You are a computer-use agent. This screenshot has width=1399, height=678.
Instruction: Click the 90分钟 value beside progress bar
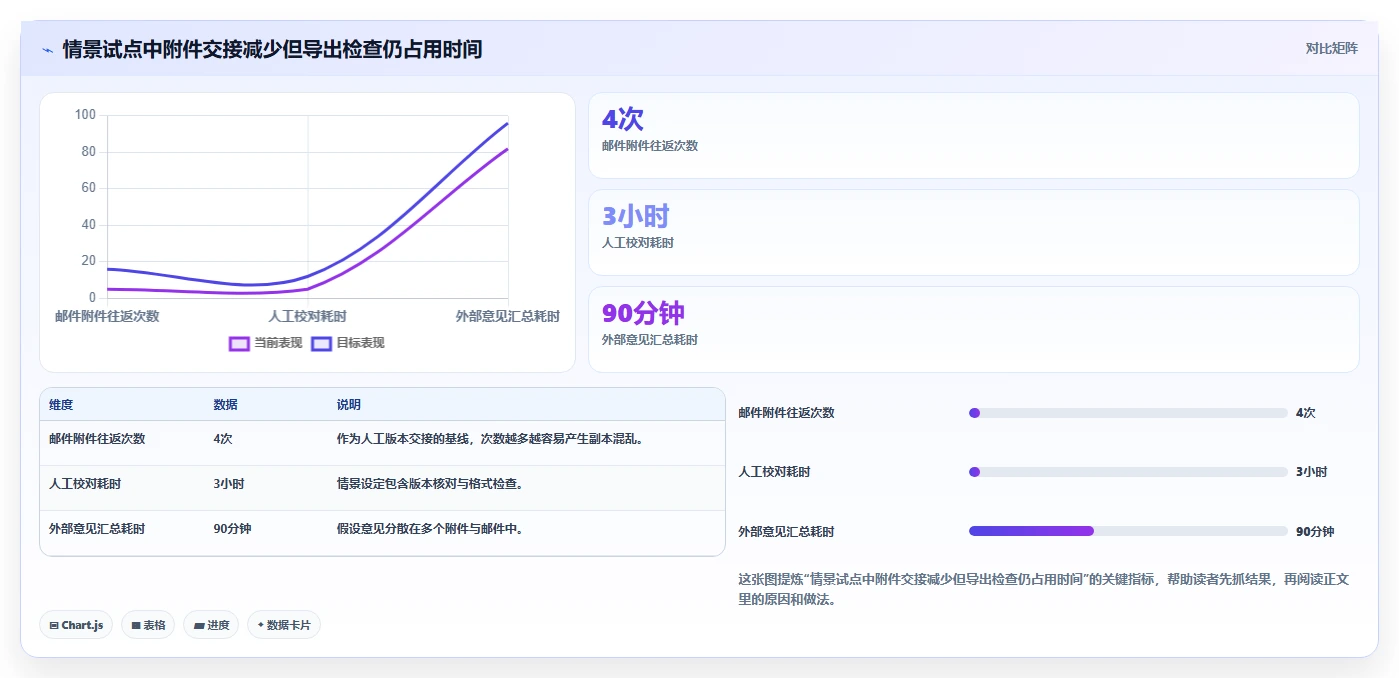(x=1315, y=532)
